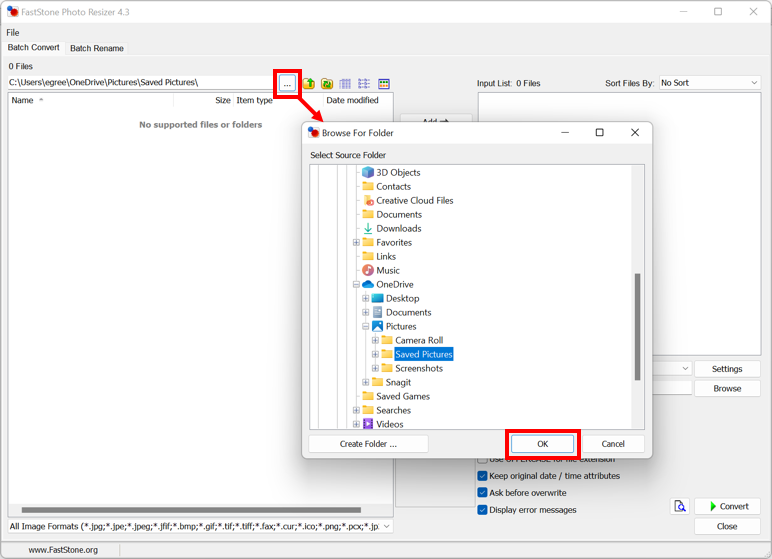772x559 pixels.
Task: Select the Documents folder above Downloads
Action: (x=399, y=215)
